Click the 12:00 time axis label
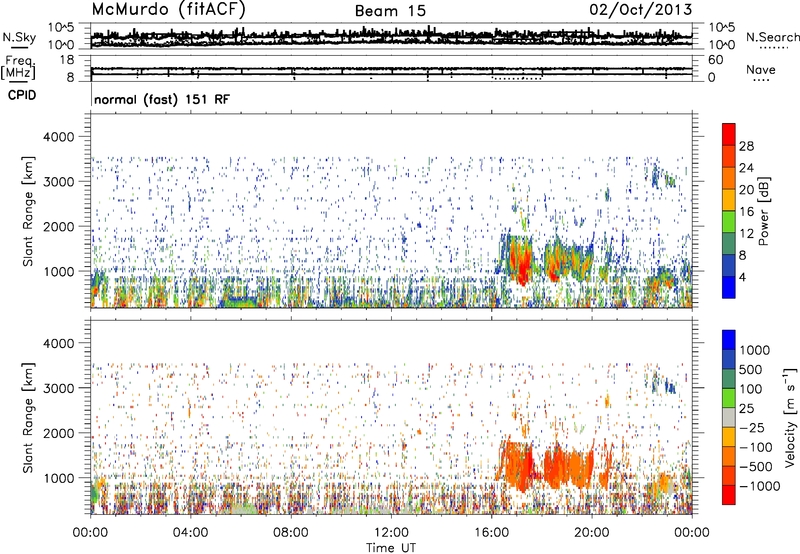Viewport: 800px width, 554px height. coord(391,533)
